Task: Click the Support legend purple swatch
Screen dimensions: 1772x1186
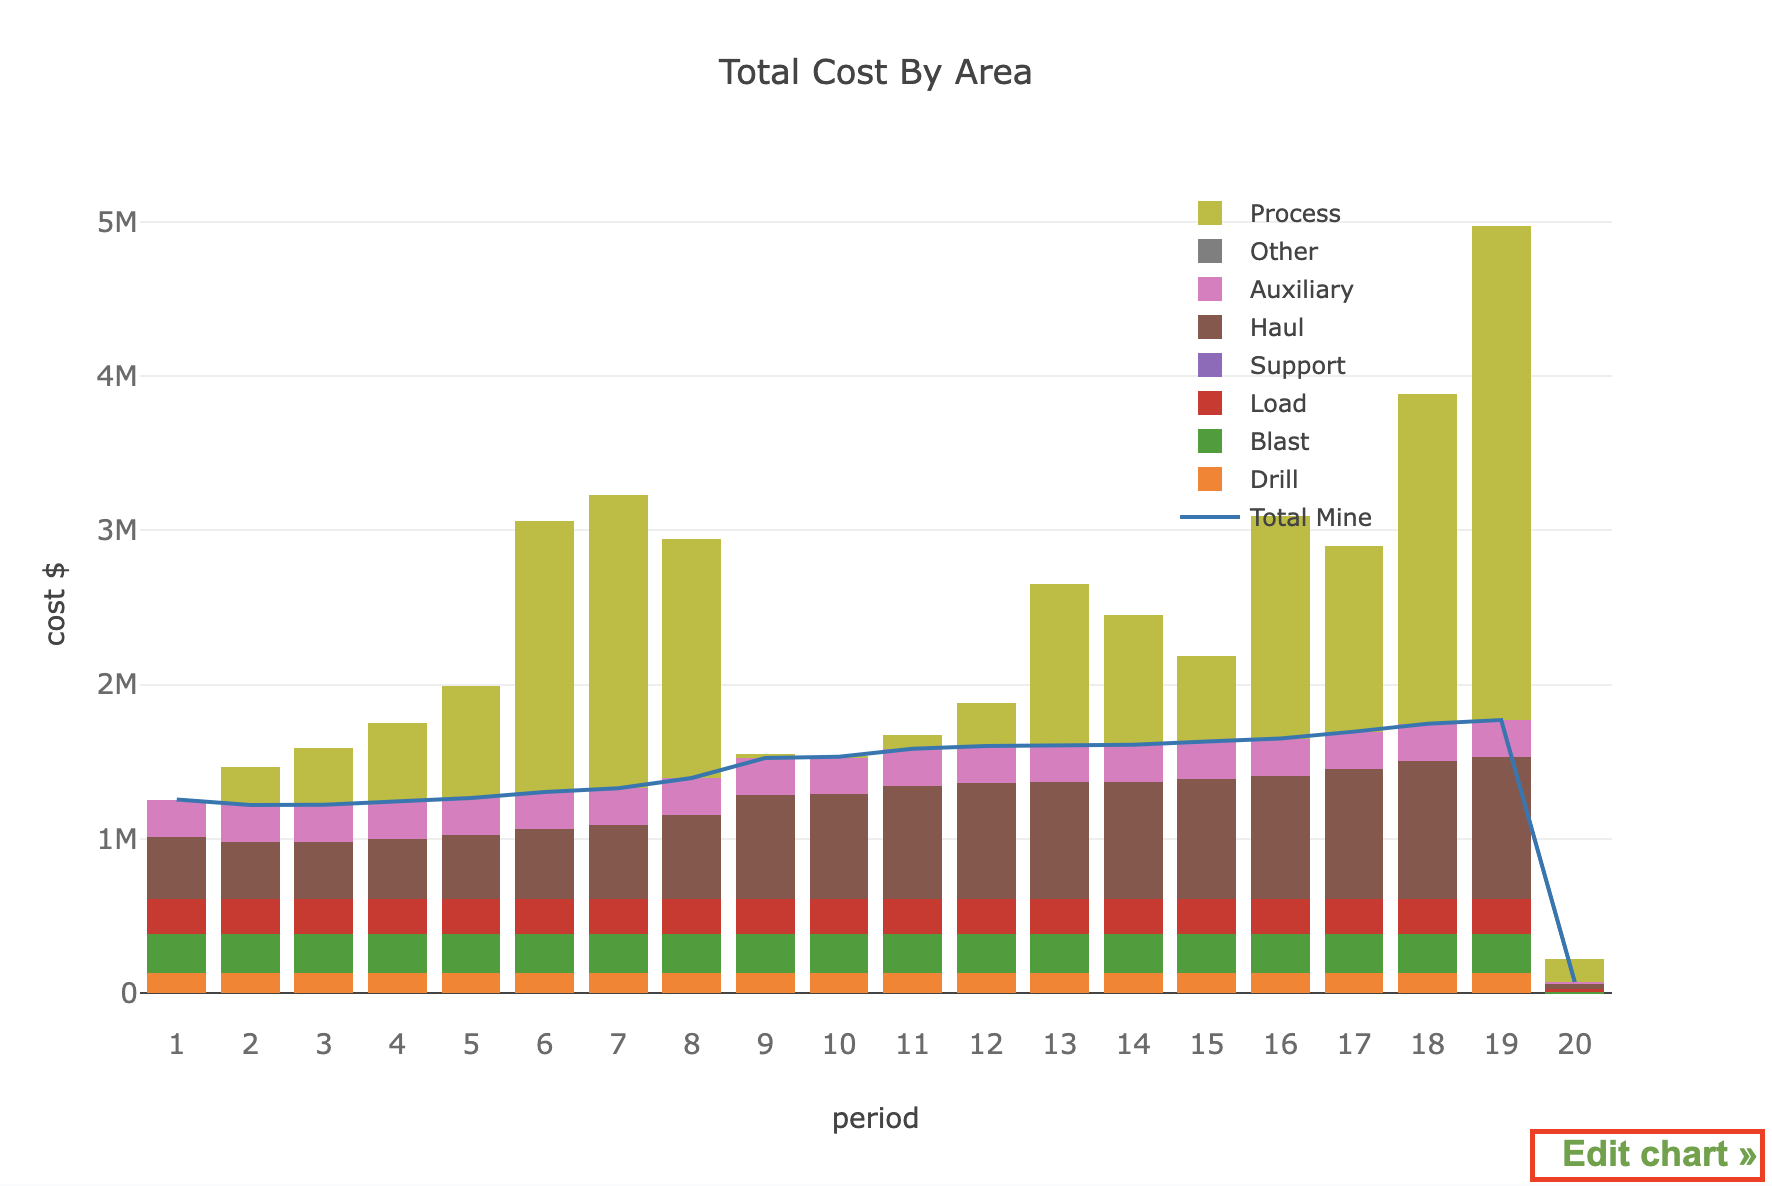Action: coord(1210,366)
